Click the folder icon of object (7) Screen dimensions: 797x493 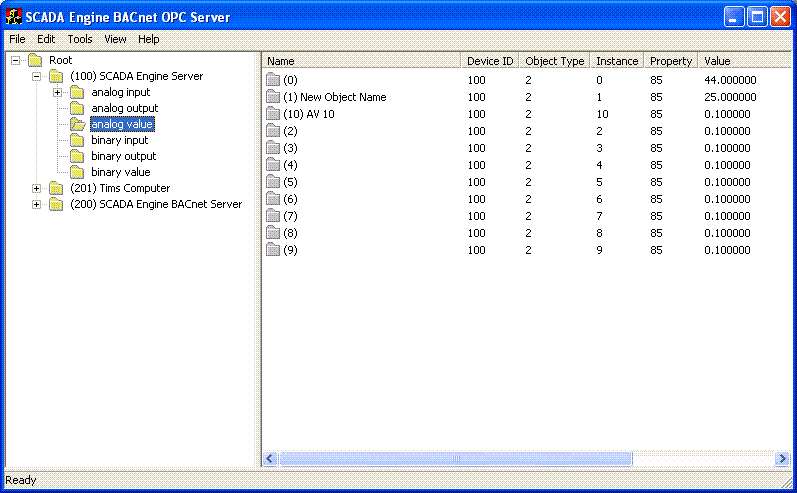[x=273, y=216]
